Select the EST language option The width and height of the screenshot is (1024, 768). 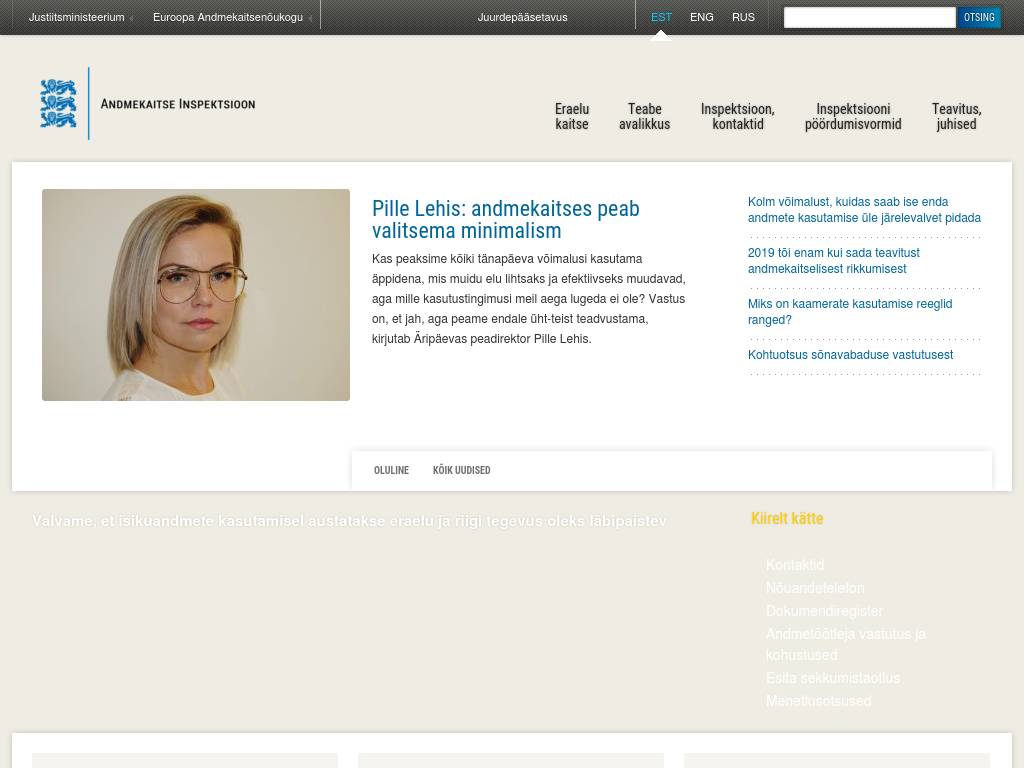tap(661, 18)
